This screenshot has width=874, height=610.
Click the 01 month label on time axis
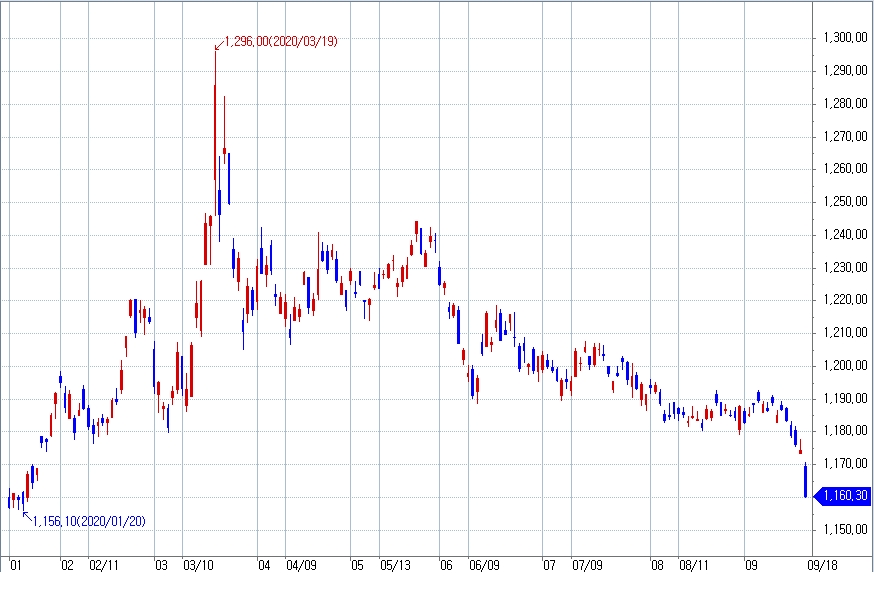click(16, 565)
